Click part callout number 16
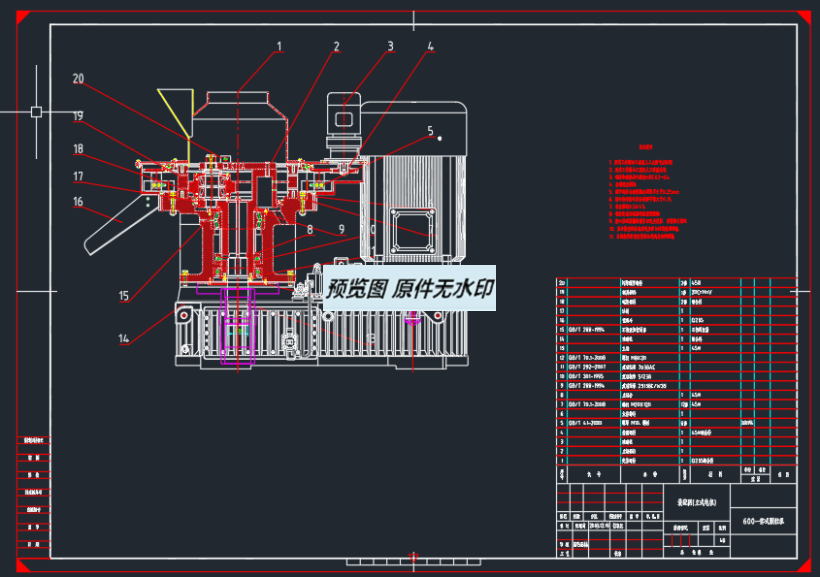 [x=78, y=201]
